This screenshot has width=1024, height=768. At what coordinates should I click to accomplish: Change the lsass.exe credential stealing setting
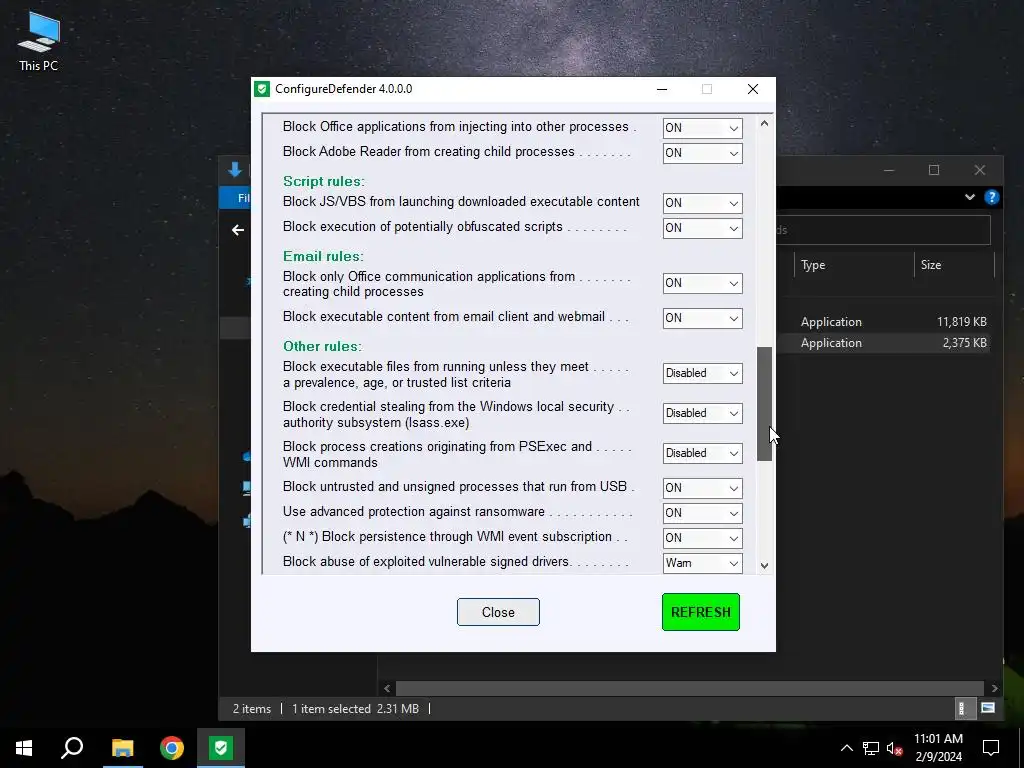(x=702, y=413)
